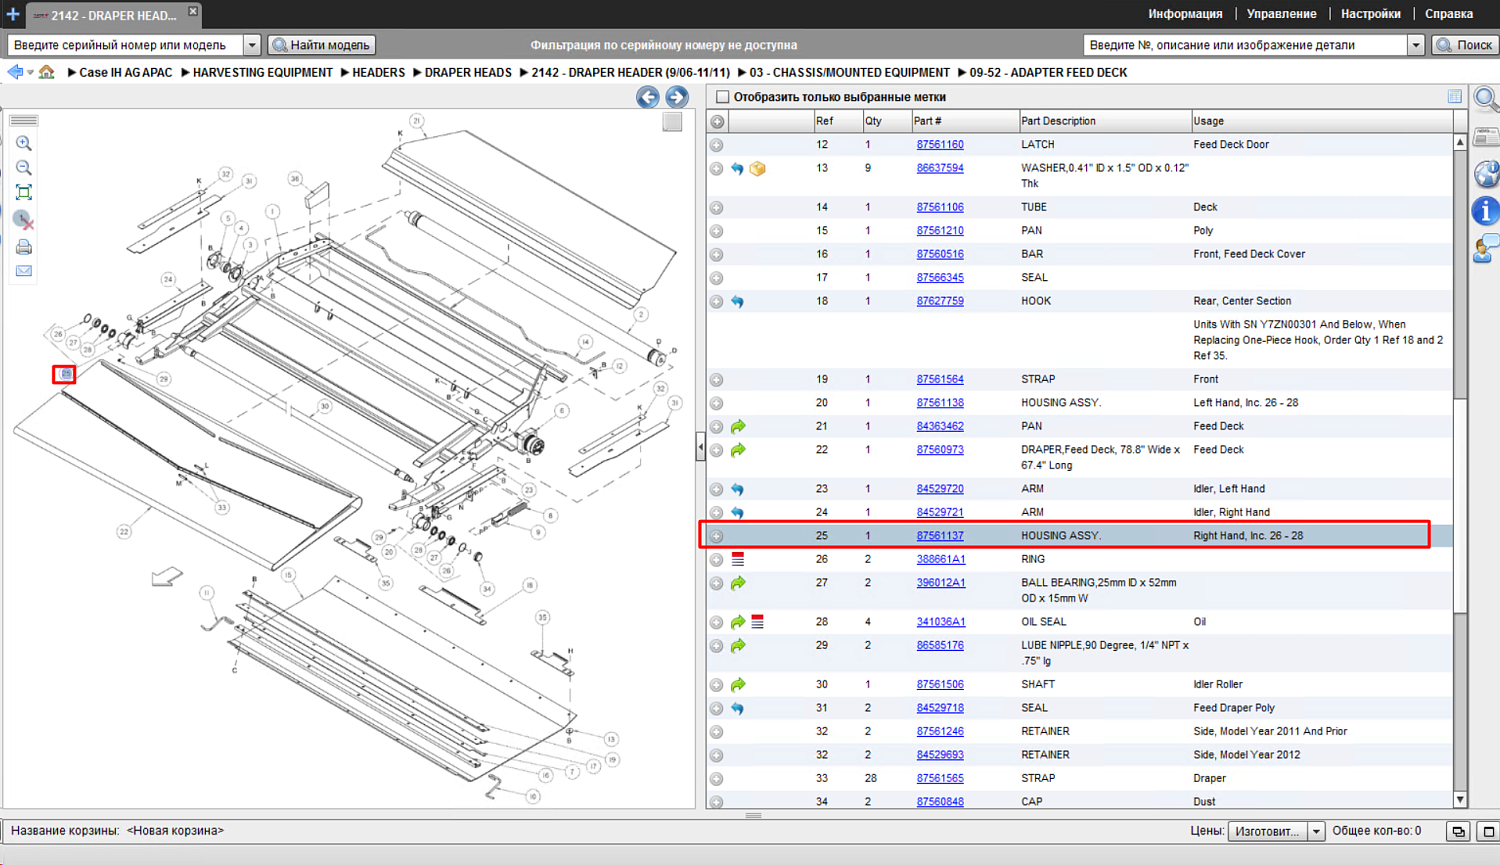Click the part number search input field
The image size is (1500, 865).
coord(1245,45)
